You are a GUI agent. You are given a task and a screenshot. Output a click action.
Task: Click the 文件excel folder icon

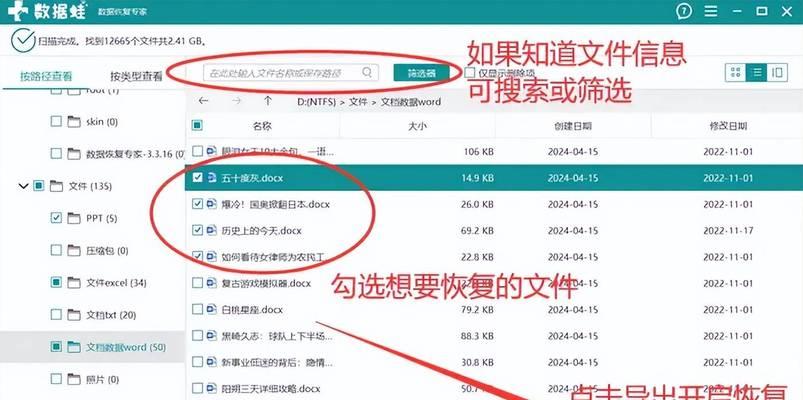coord(75,283)
